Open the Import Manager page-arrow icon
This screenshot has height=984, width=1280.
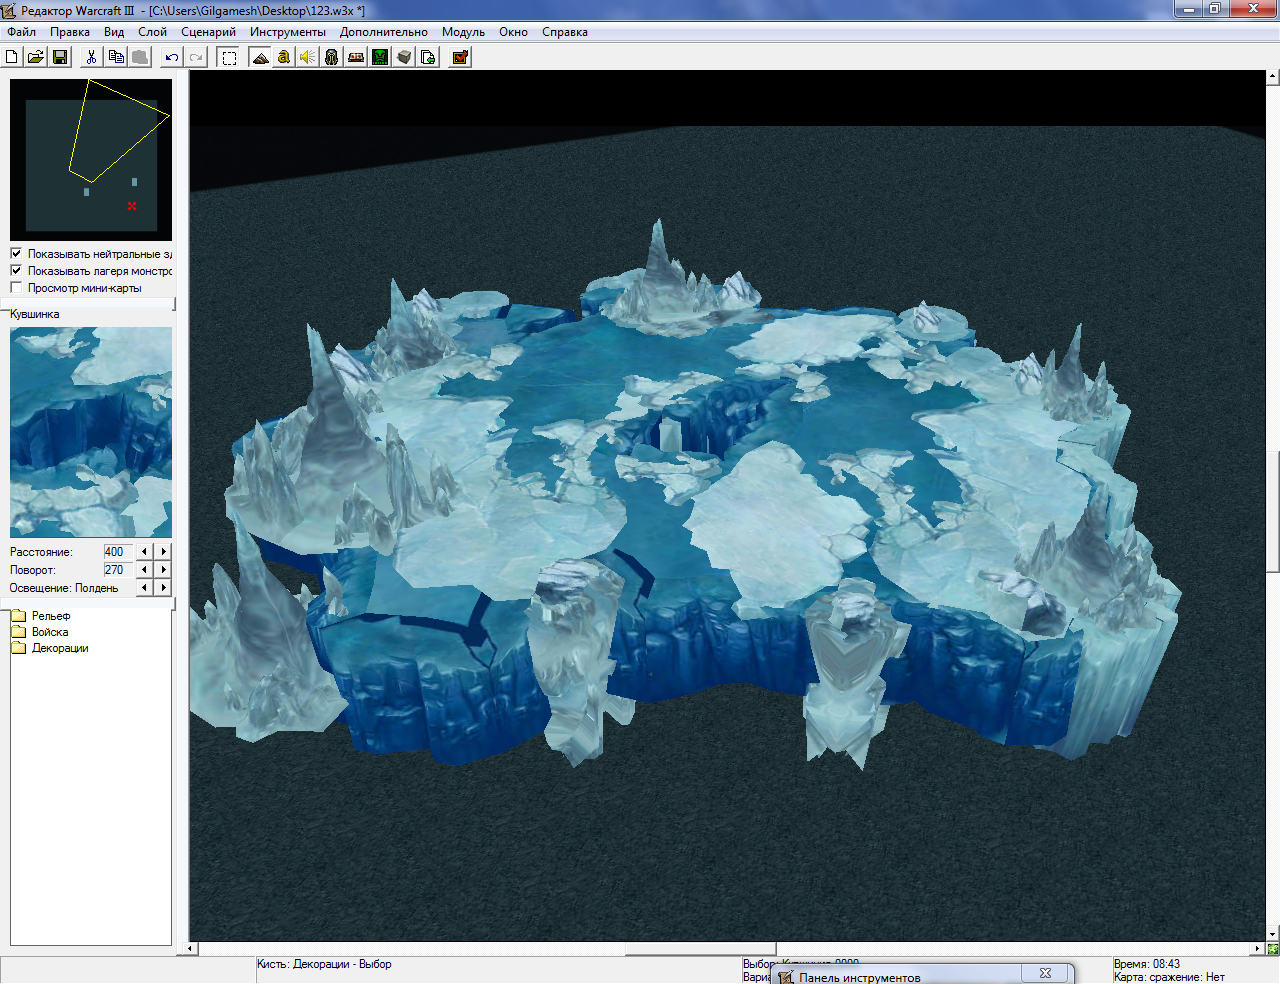[x=428, y=57]
